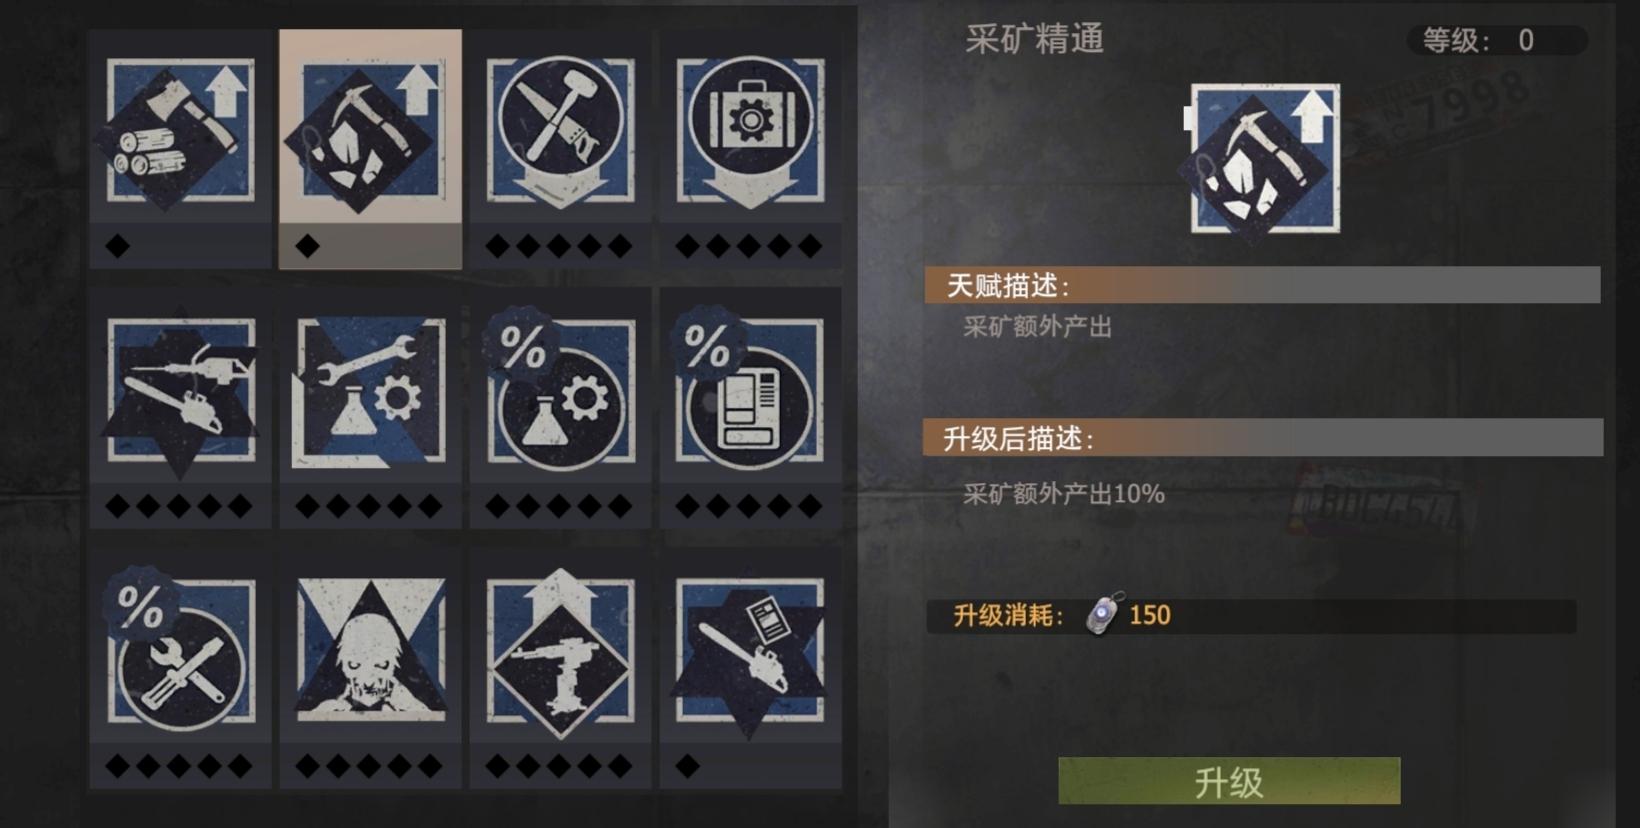Select the highlighted mining mastery pickaxe talent
Image resolution: width=1640 pixels, height=828 pixels.
pyautogui.click(x=370, y=131)
